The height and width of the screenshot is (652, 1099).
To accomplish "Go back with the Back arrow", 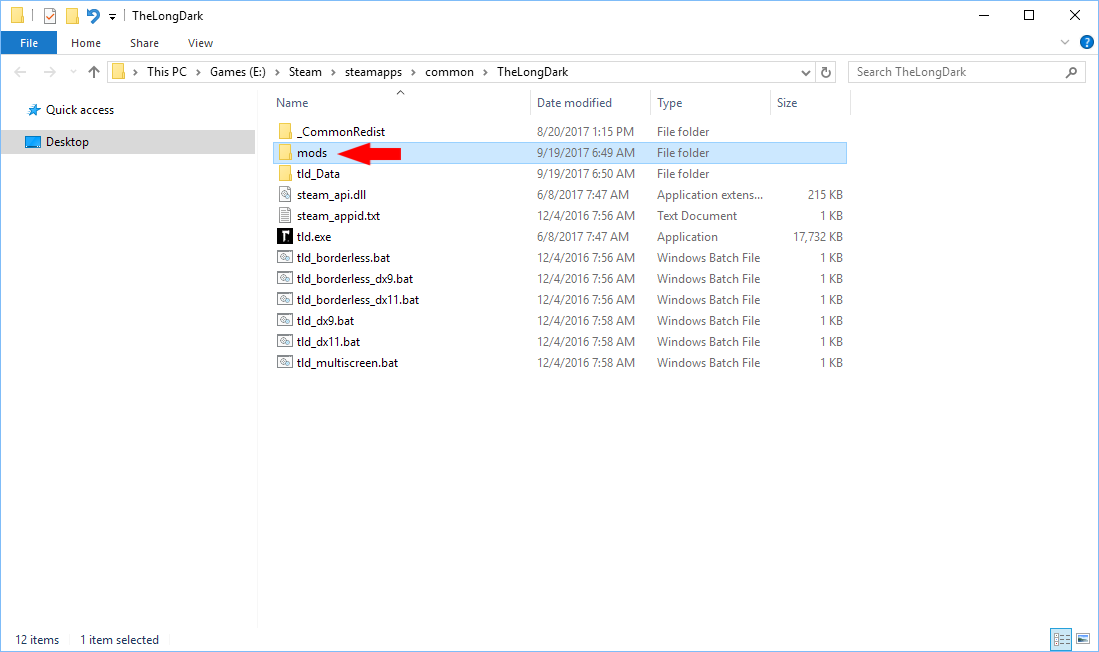I will (20, 72).
